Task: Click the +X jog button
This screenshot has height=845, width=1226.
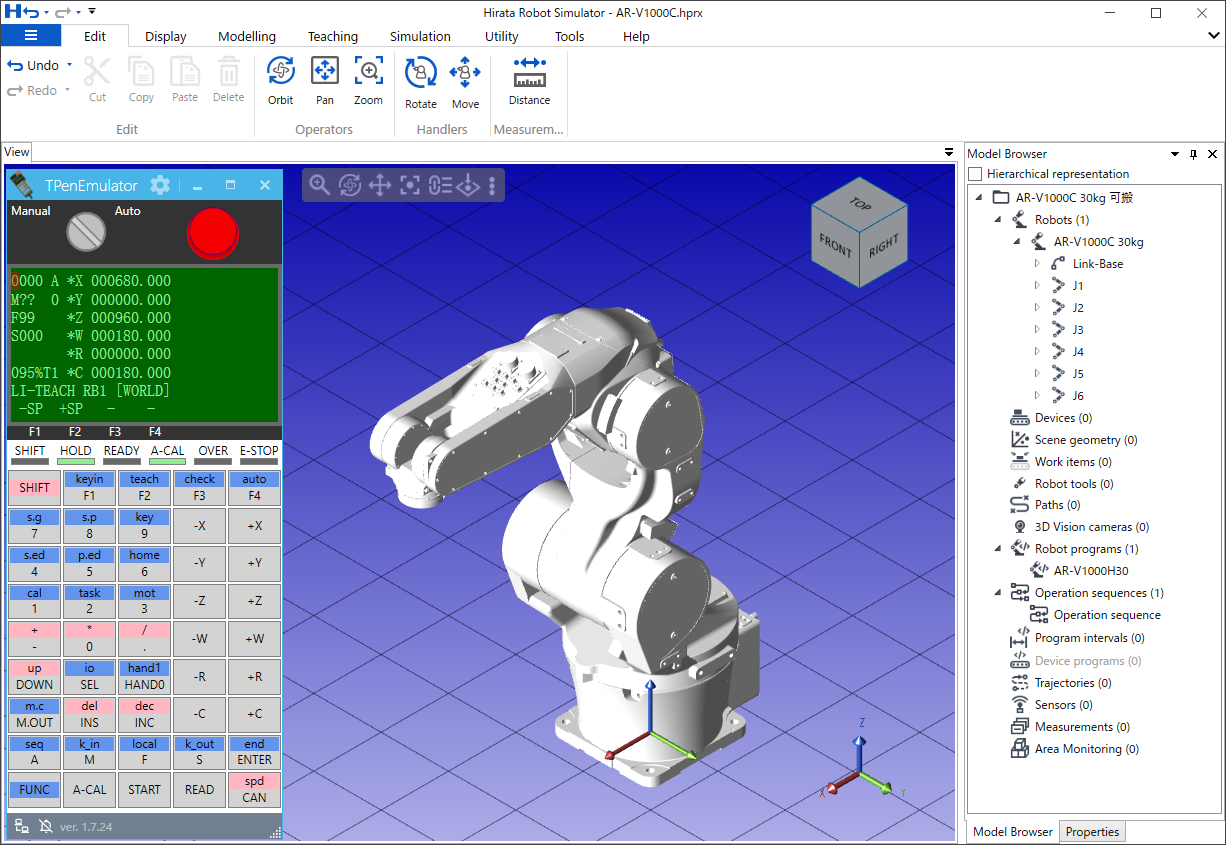Action: pyautogui.click(x=254, y=525)
